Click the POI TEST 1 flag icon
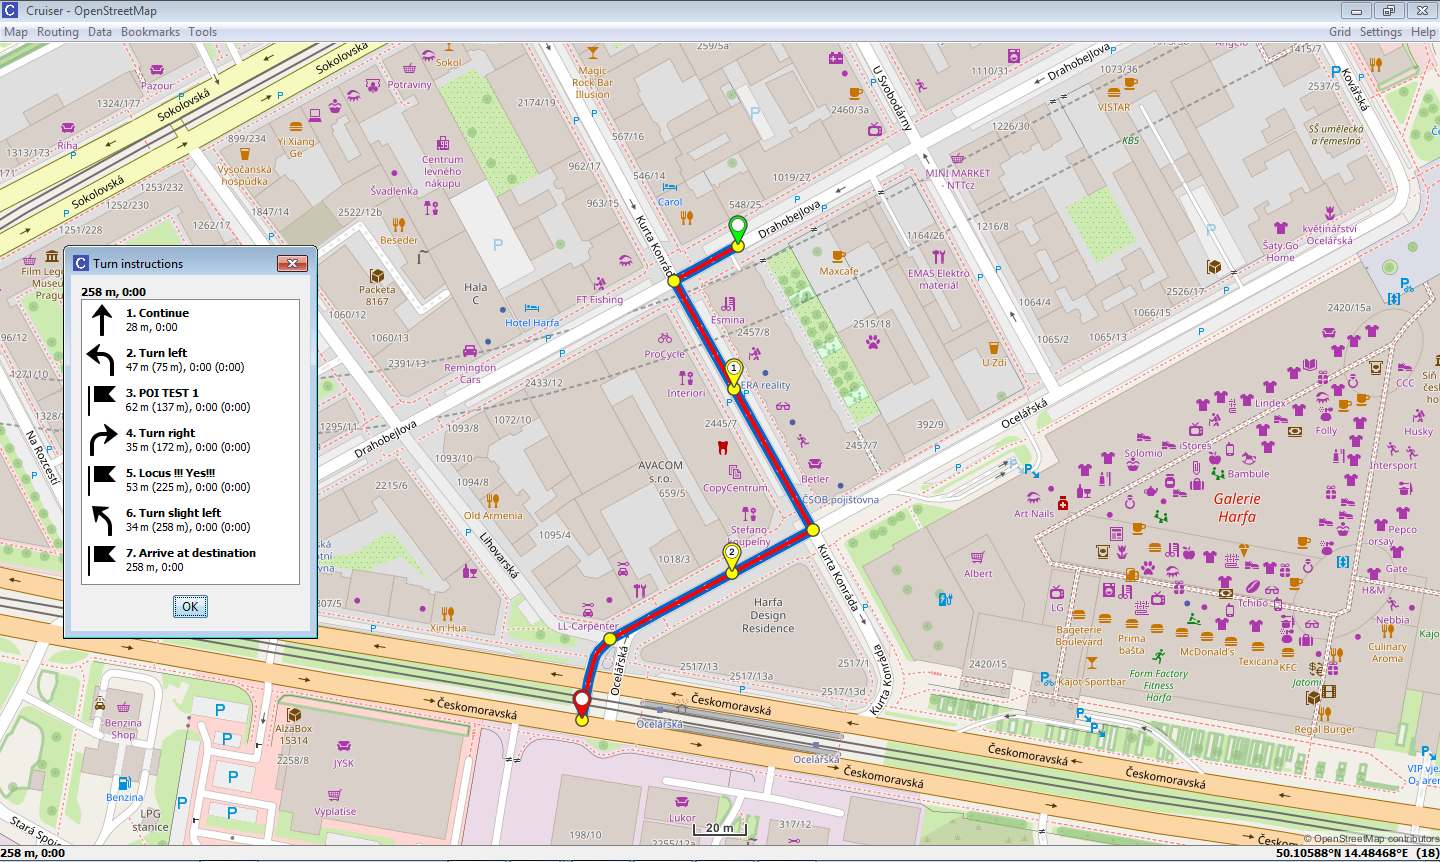The width and height of the screenshot is (1440, 862). 101,399
